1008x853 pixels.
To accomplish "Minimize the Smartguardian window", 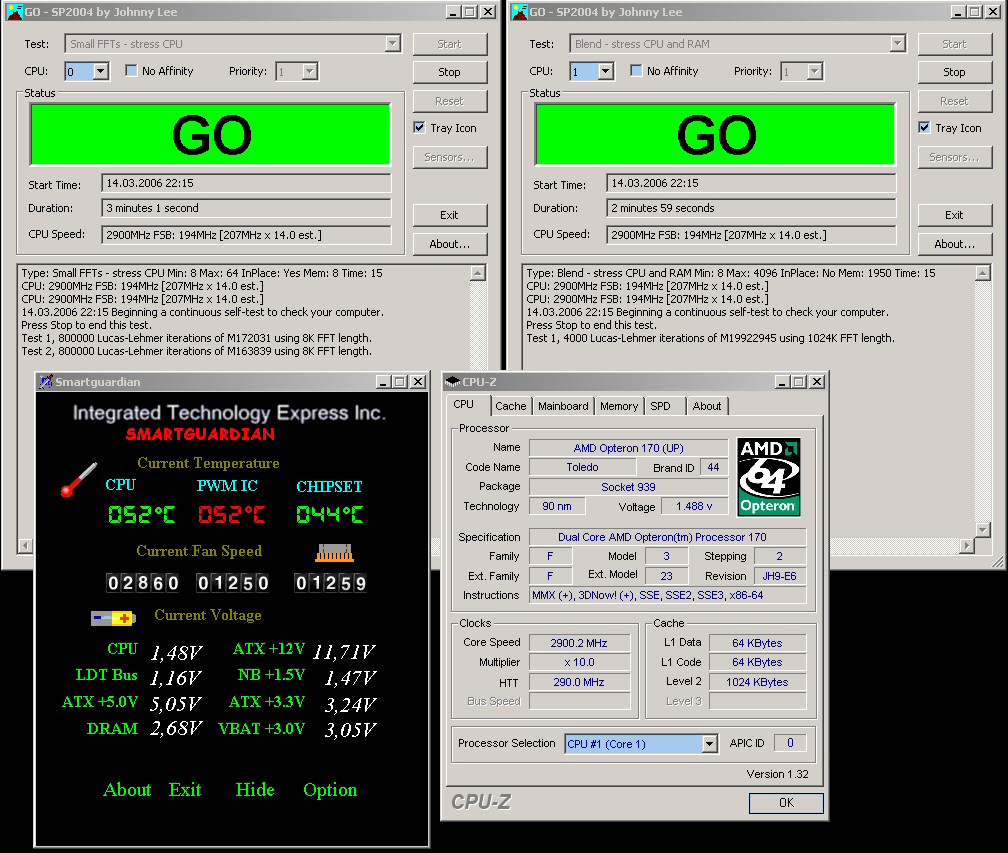I will coord(383,382).
